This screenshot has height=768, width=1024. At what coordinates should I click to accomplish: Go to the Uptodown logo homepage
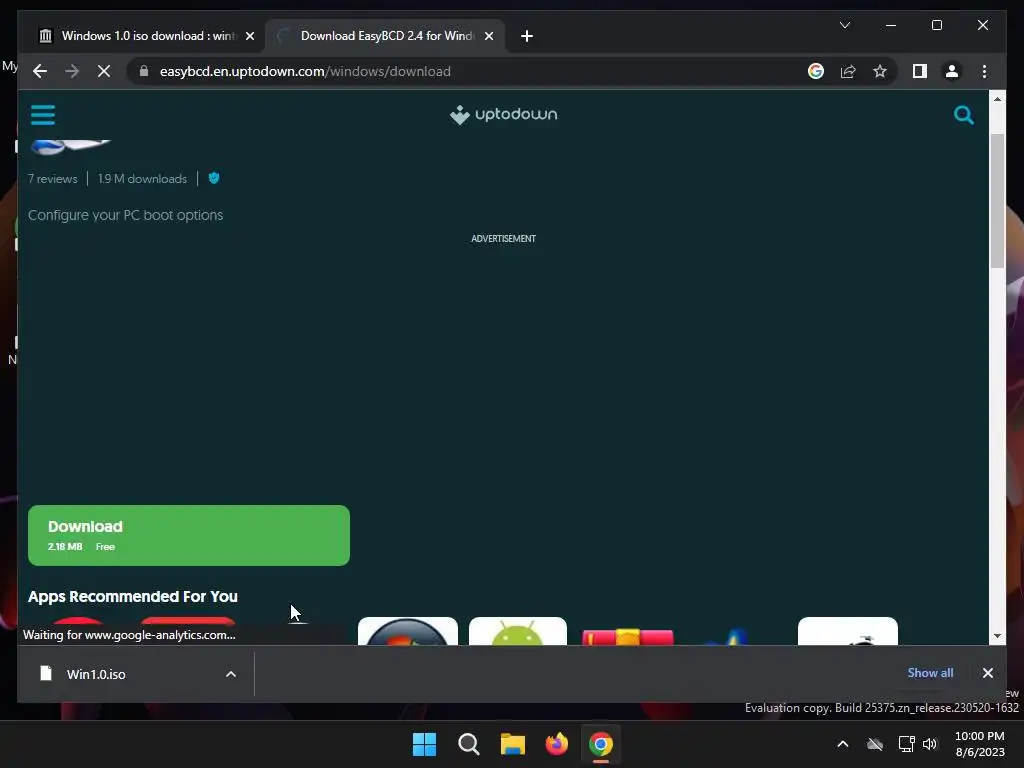point(504,114)
